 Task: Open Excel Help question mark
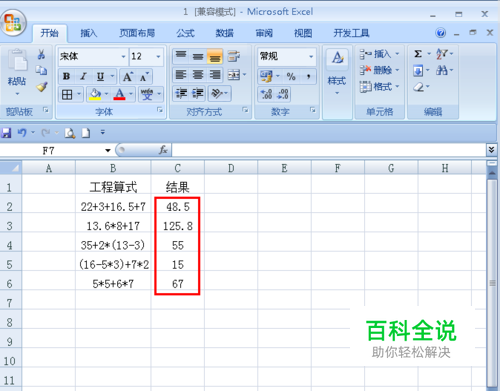pyautogui.click(x=440, y=33)
